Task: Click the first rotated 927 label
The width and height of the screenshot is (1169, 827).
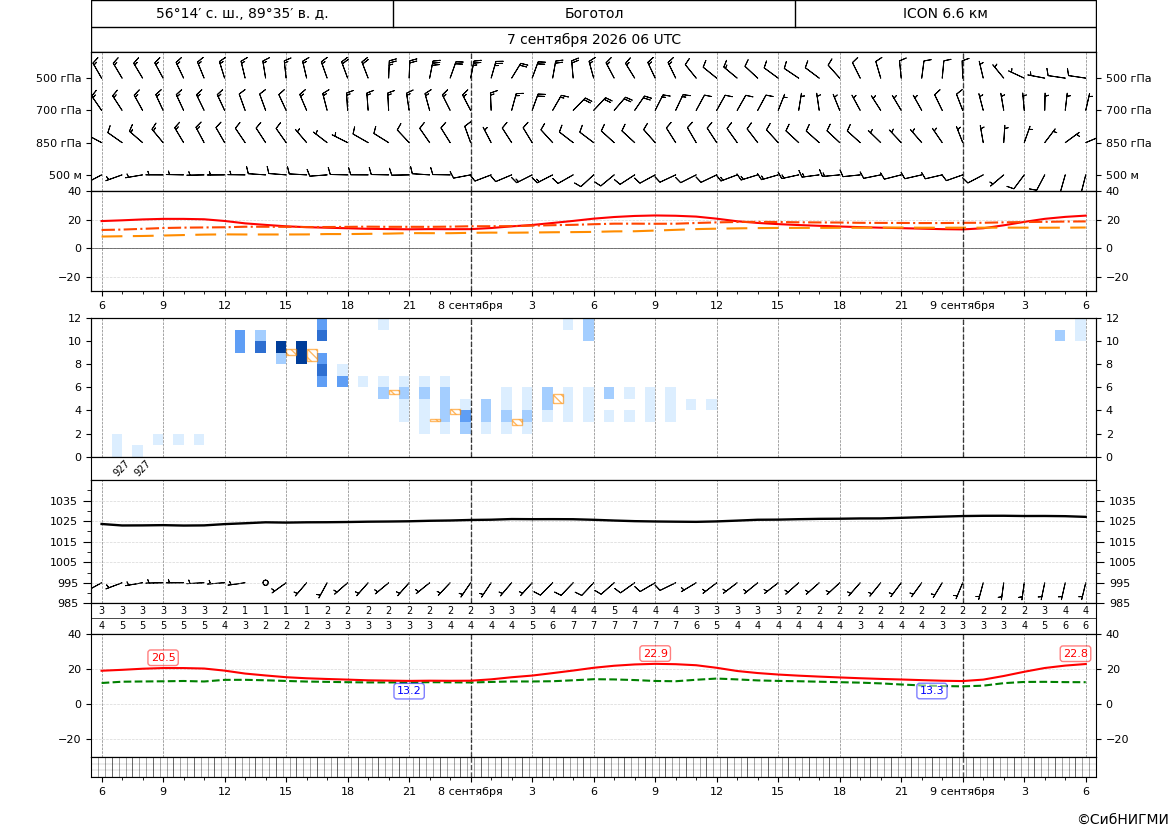Action: pyautogui.click(x=121, y=468)
